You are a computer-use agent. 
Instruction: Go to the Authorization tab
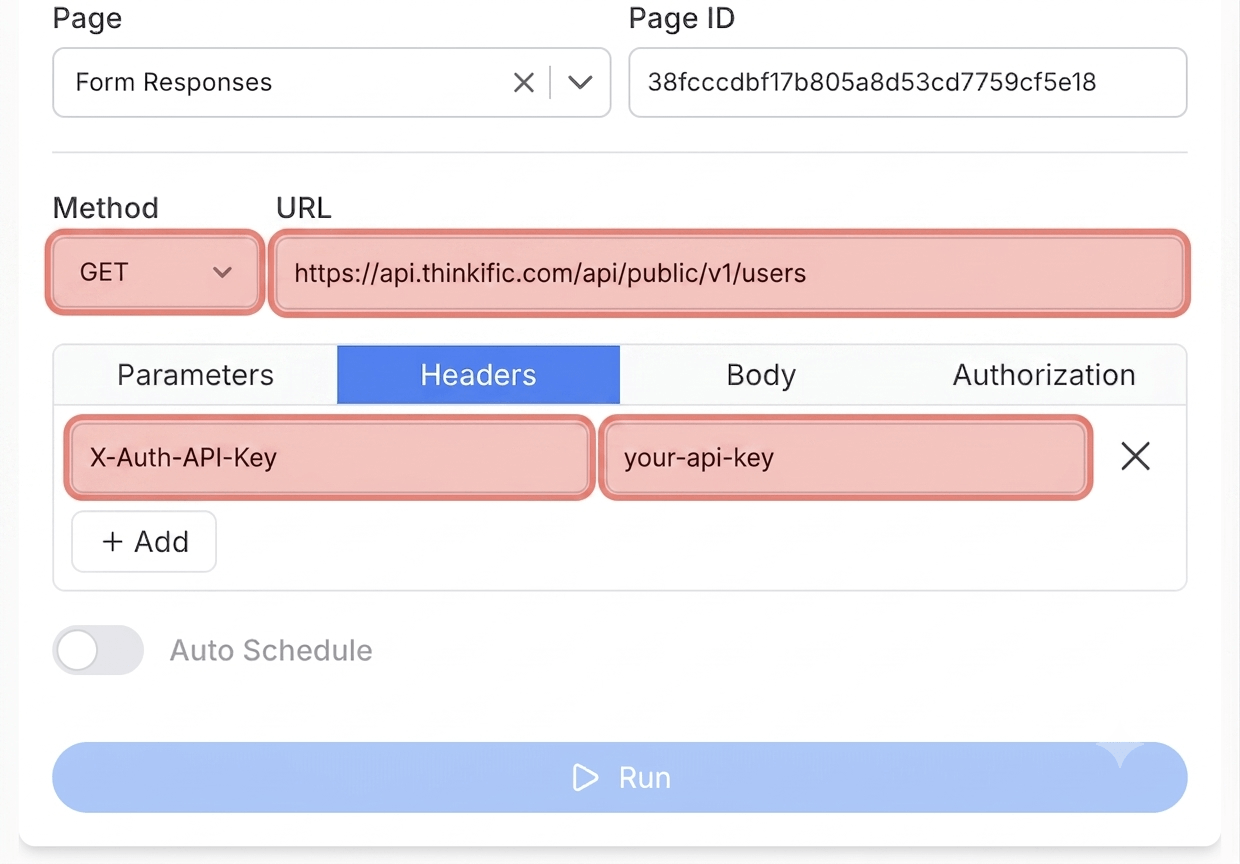(x=1044, y=375)
